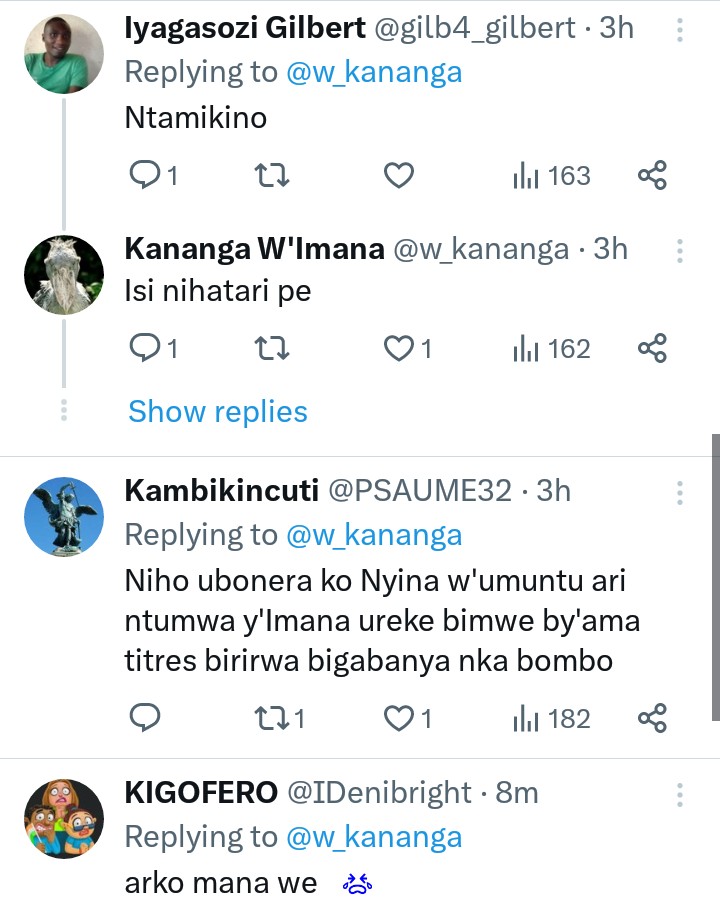Like the Ntamikino tweet
Image resolution: width=720 pixels, height=922 pixels.
[x=399, y=176]
